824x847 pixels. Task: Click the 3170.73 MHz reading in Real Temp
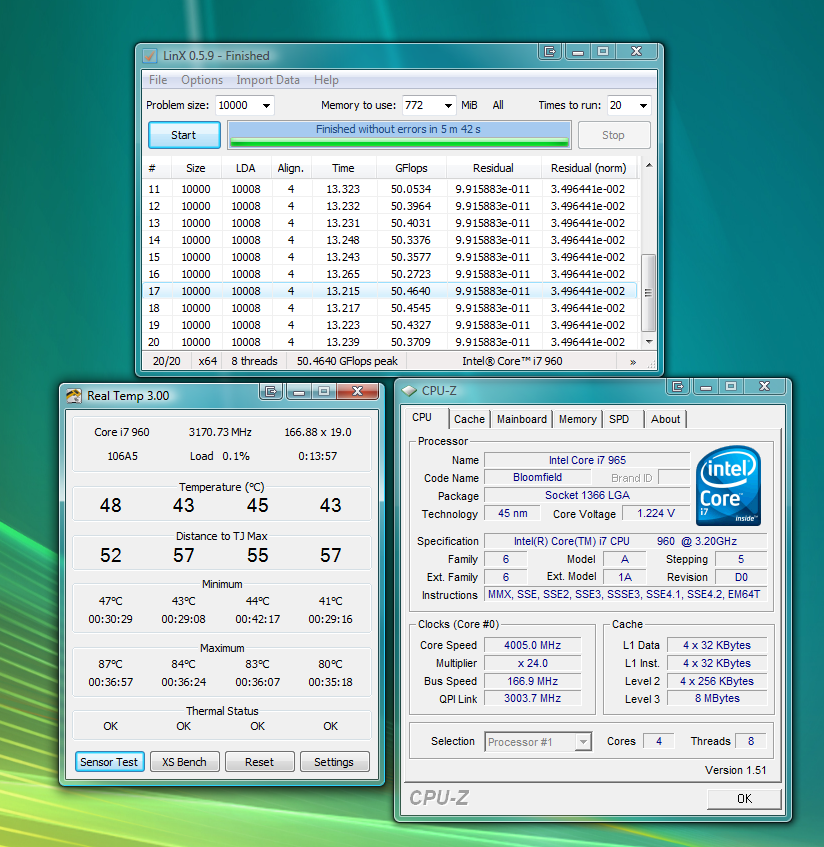coord(220,432)
